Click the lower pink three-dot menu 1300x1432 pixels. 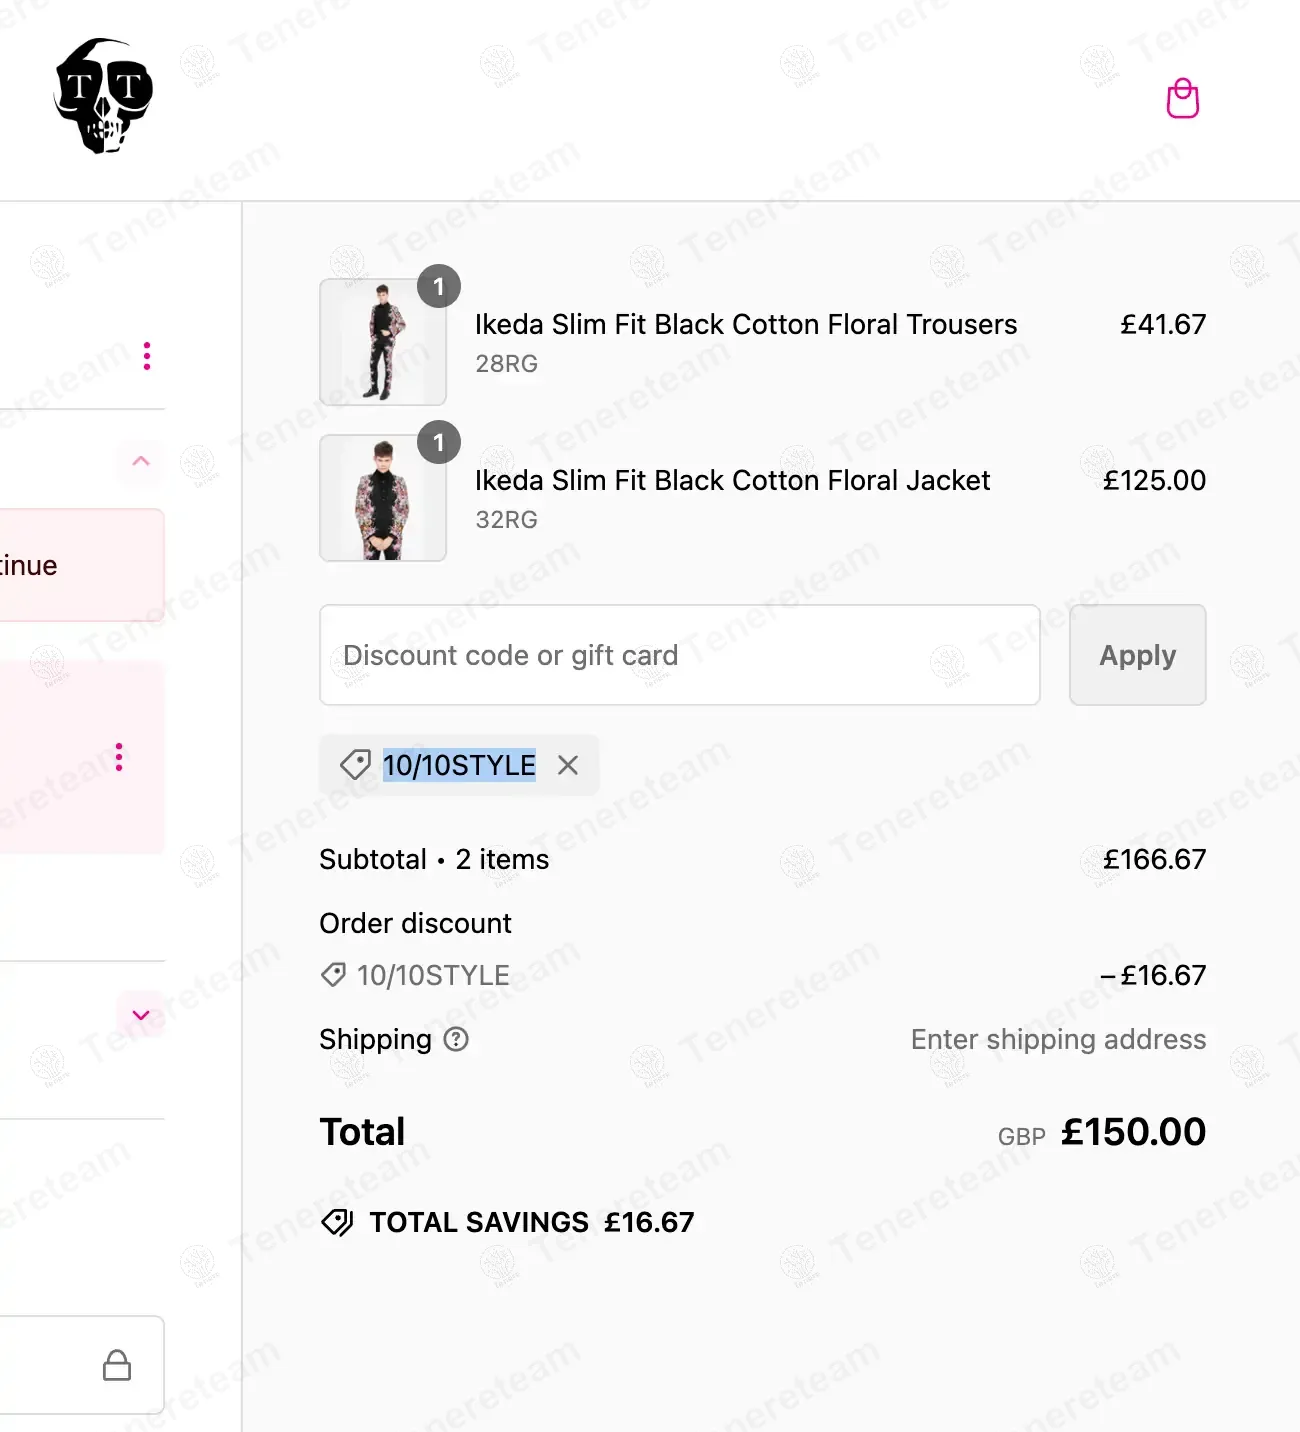pos(119,757)
